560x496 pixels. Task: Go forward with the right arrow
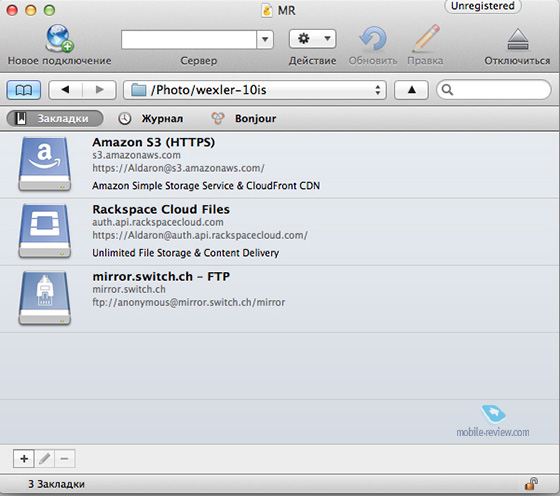pos(100,90)
